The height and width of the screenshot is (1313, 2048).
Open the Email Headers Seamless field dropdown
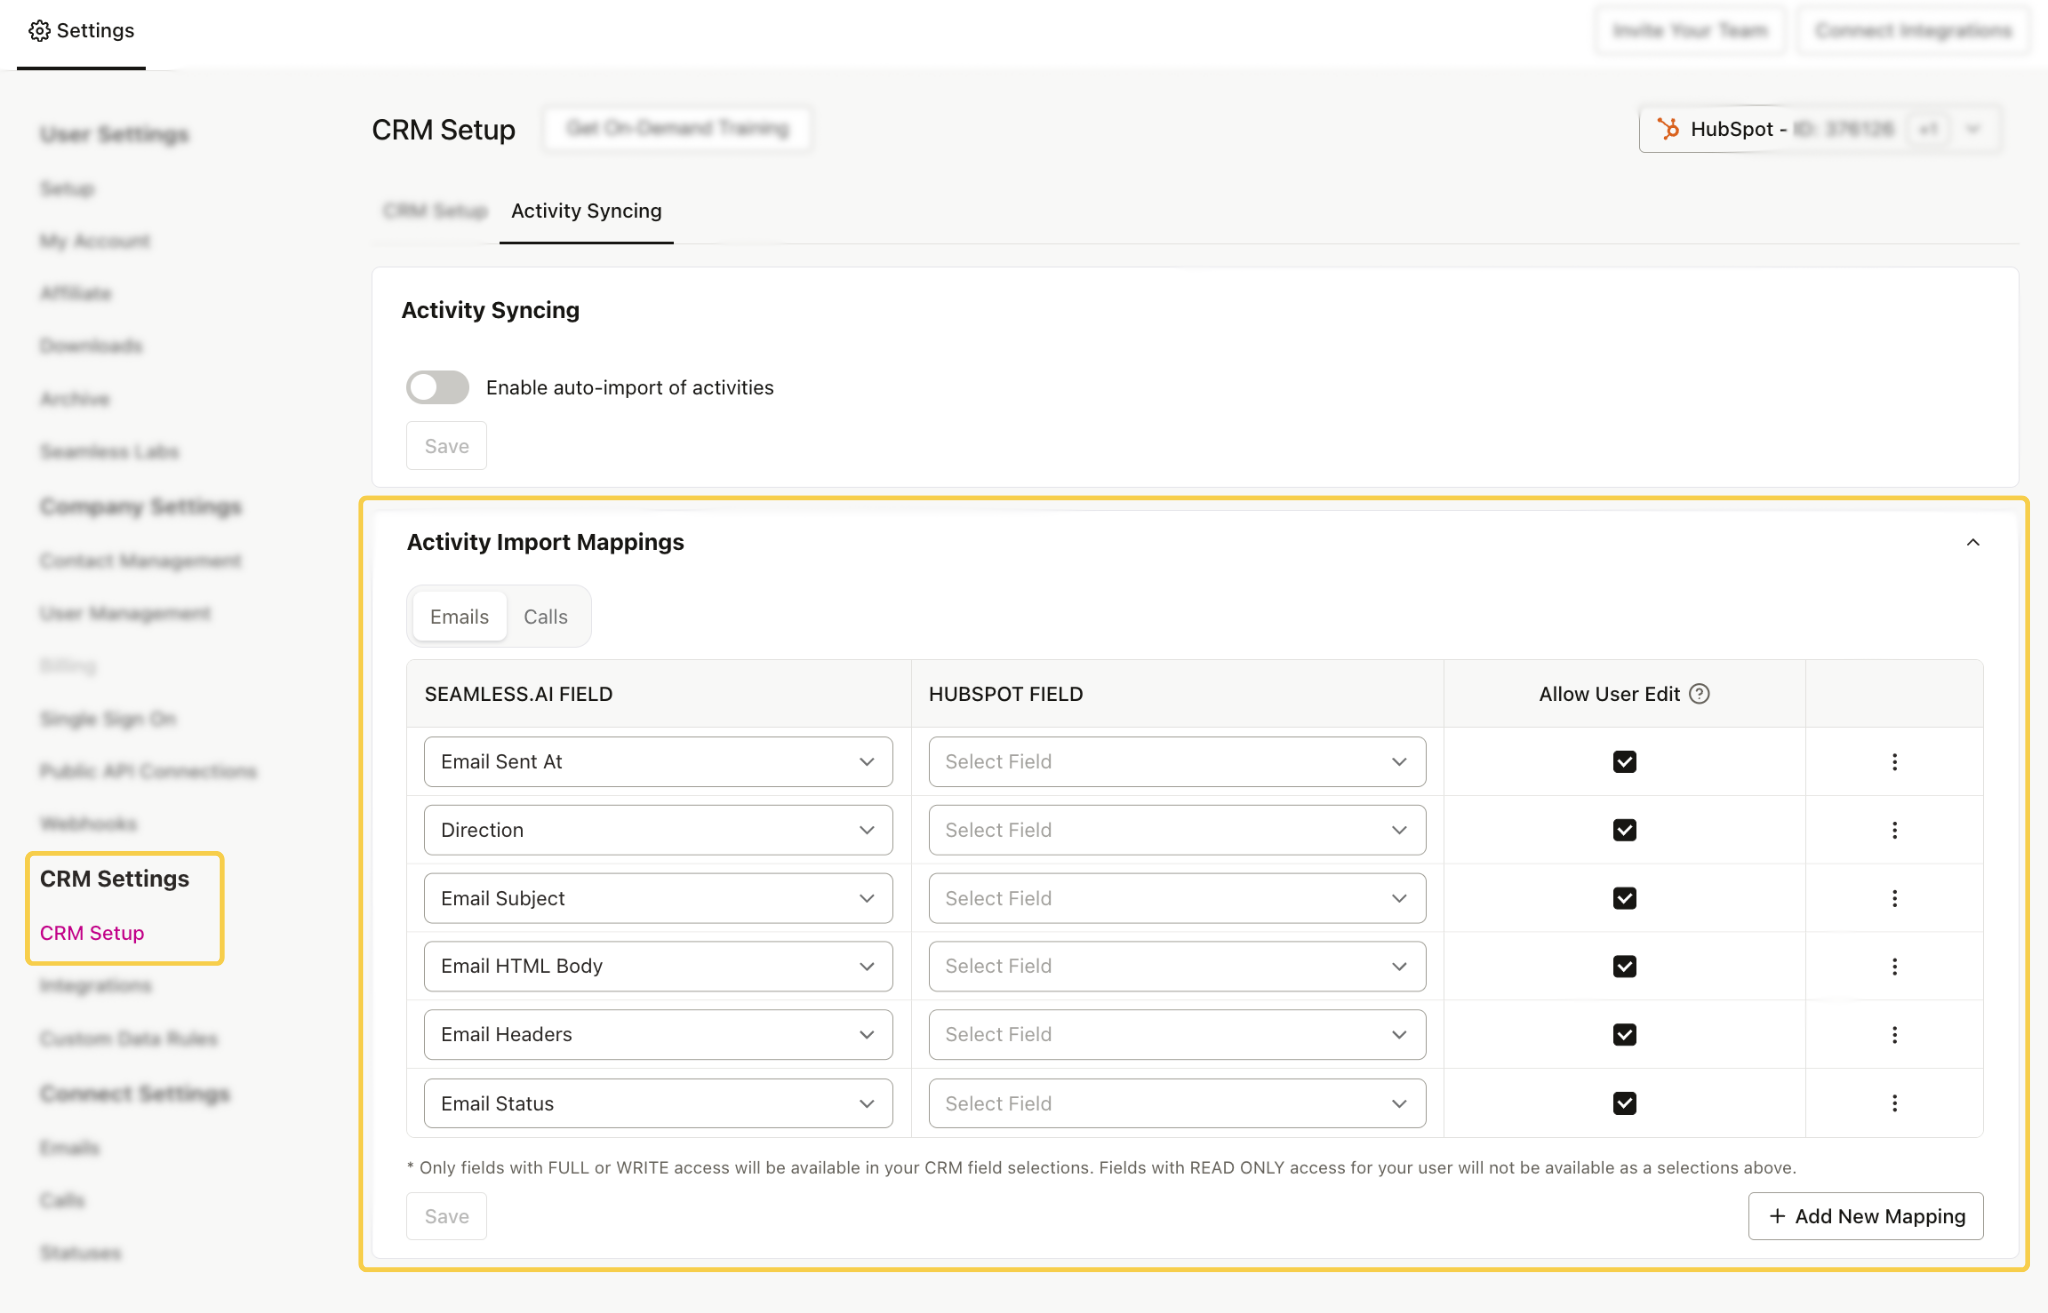(658, 1035)
